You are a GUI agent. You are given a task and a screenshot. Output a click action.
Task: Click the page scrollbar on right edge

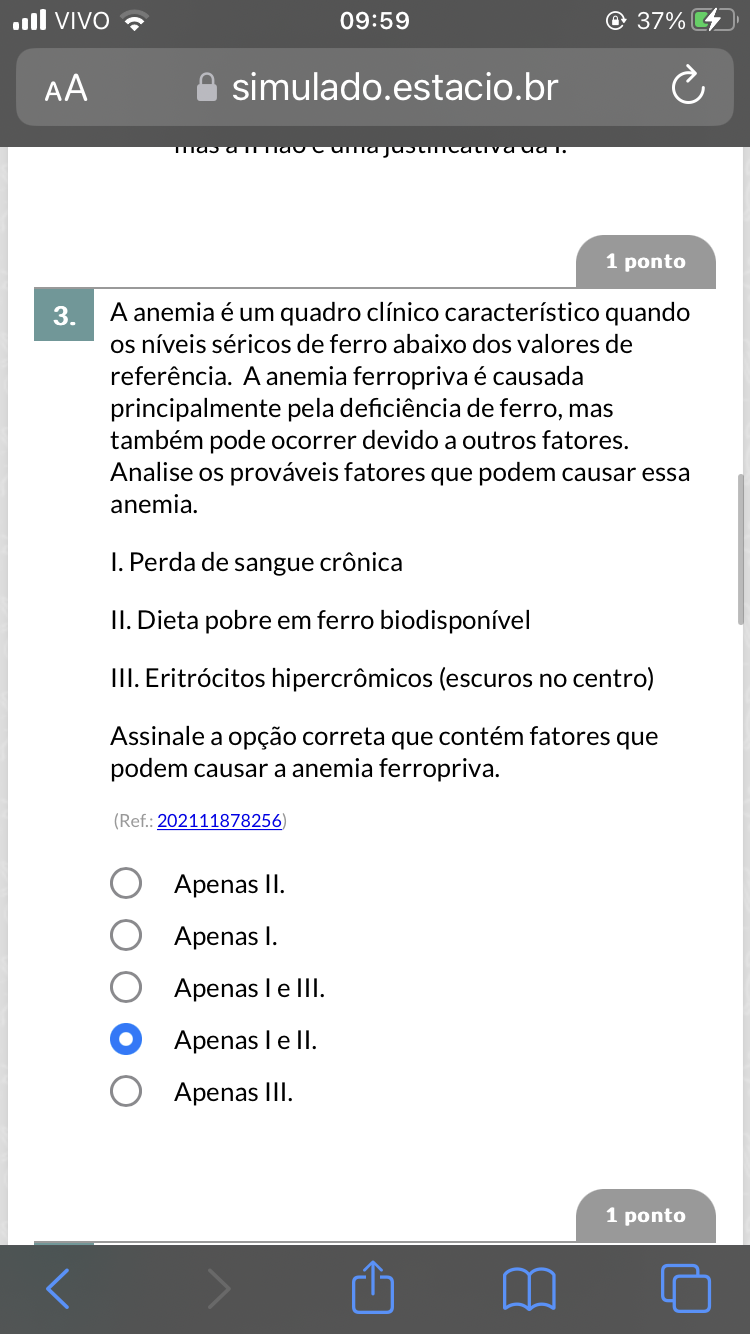[740, 550]
